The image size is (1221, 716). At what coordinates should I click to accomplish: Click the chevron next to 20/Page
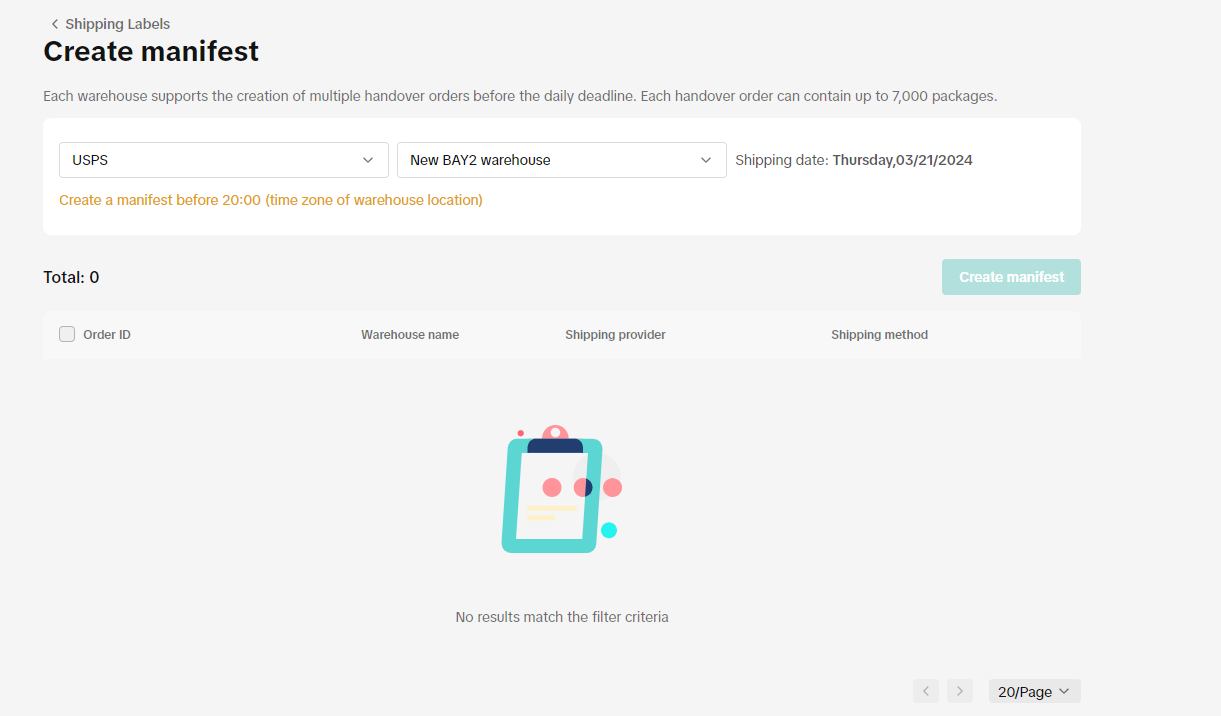pyautogui.click(x=1064, y=691)
